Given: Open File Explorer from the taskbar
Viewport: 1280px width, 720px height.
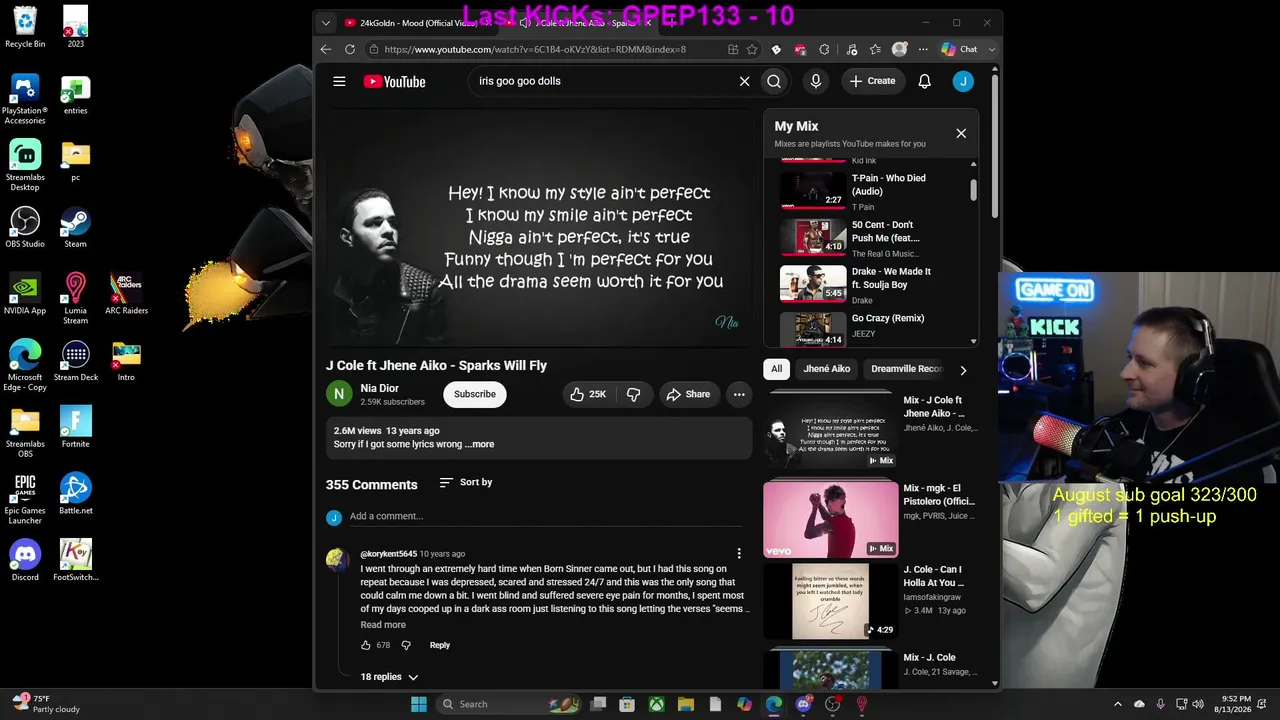Looking at the screenshot, I should pos(686,704).
